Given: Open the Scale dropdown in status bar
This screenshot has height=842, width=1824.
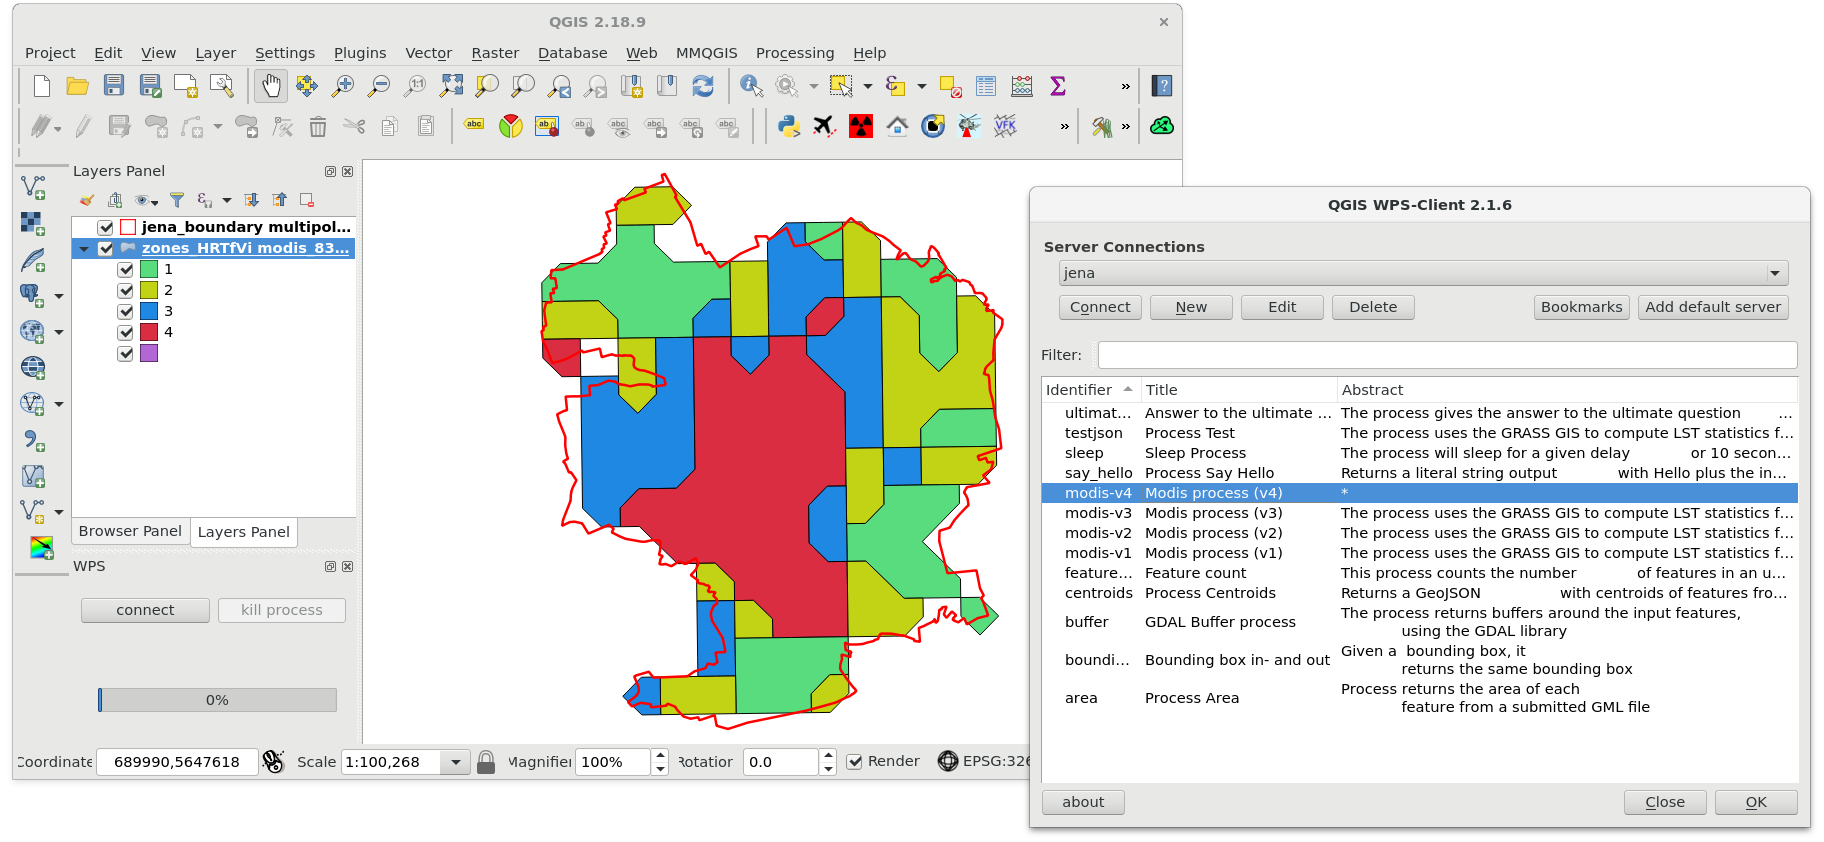Looking at the screenshot, I should [x=456, y=762].
